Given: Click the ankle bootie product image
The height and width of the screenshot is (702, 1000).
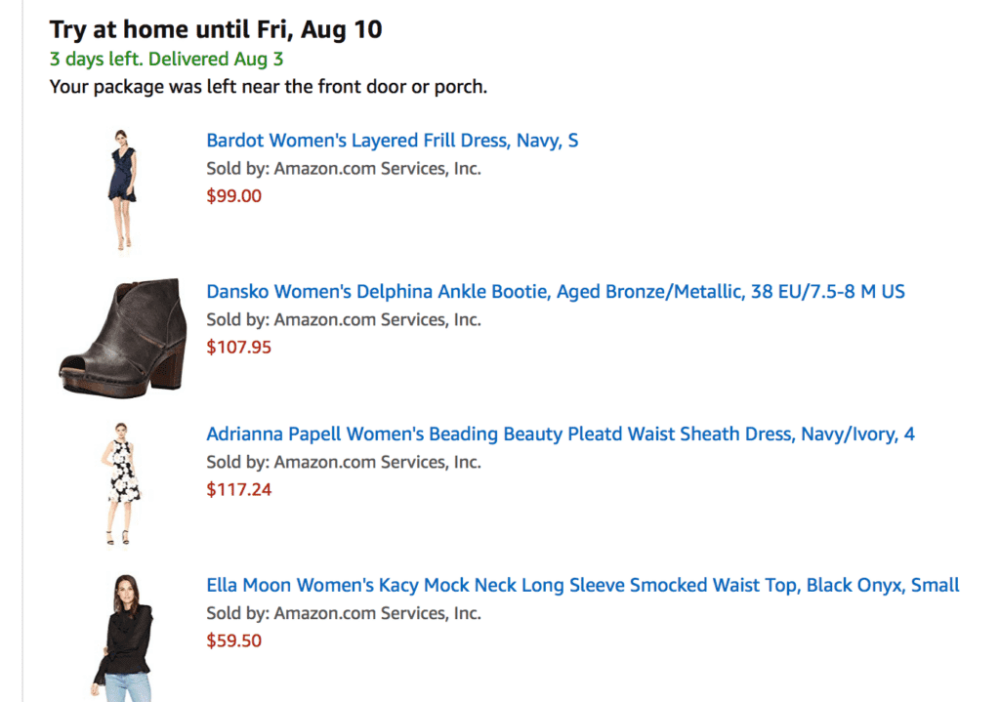Looking at the screenshot, I should pos(121,334).
